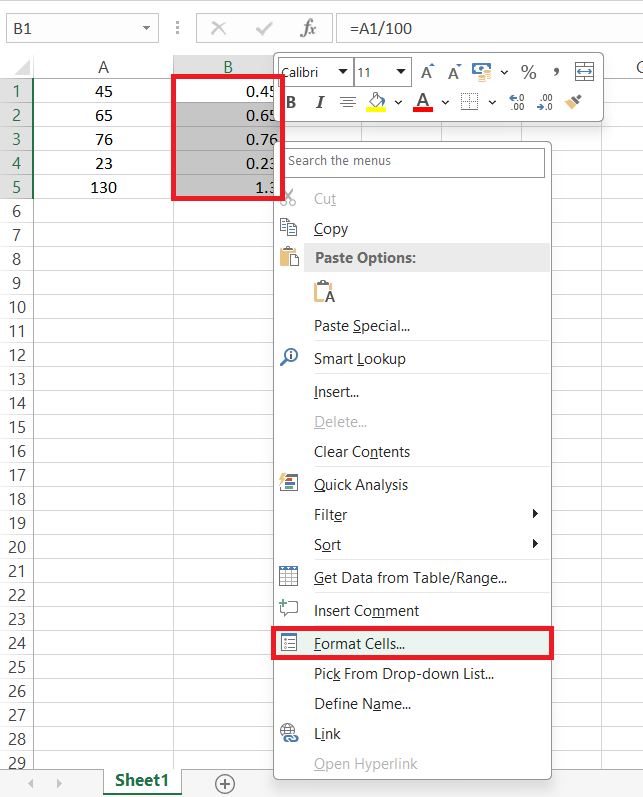Click Select All corner triangle

(20, 67)
